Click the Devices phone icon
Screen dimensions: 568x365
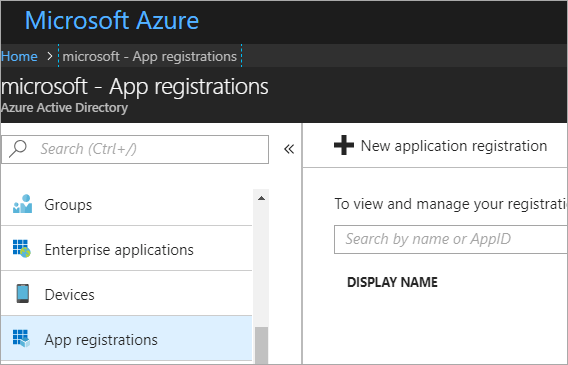(22, 294)
